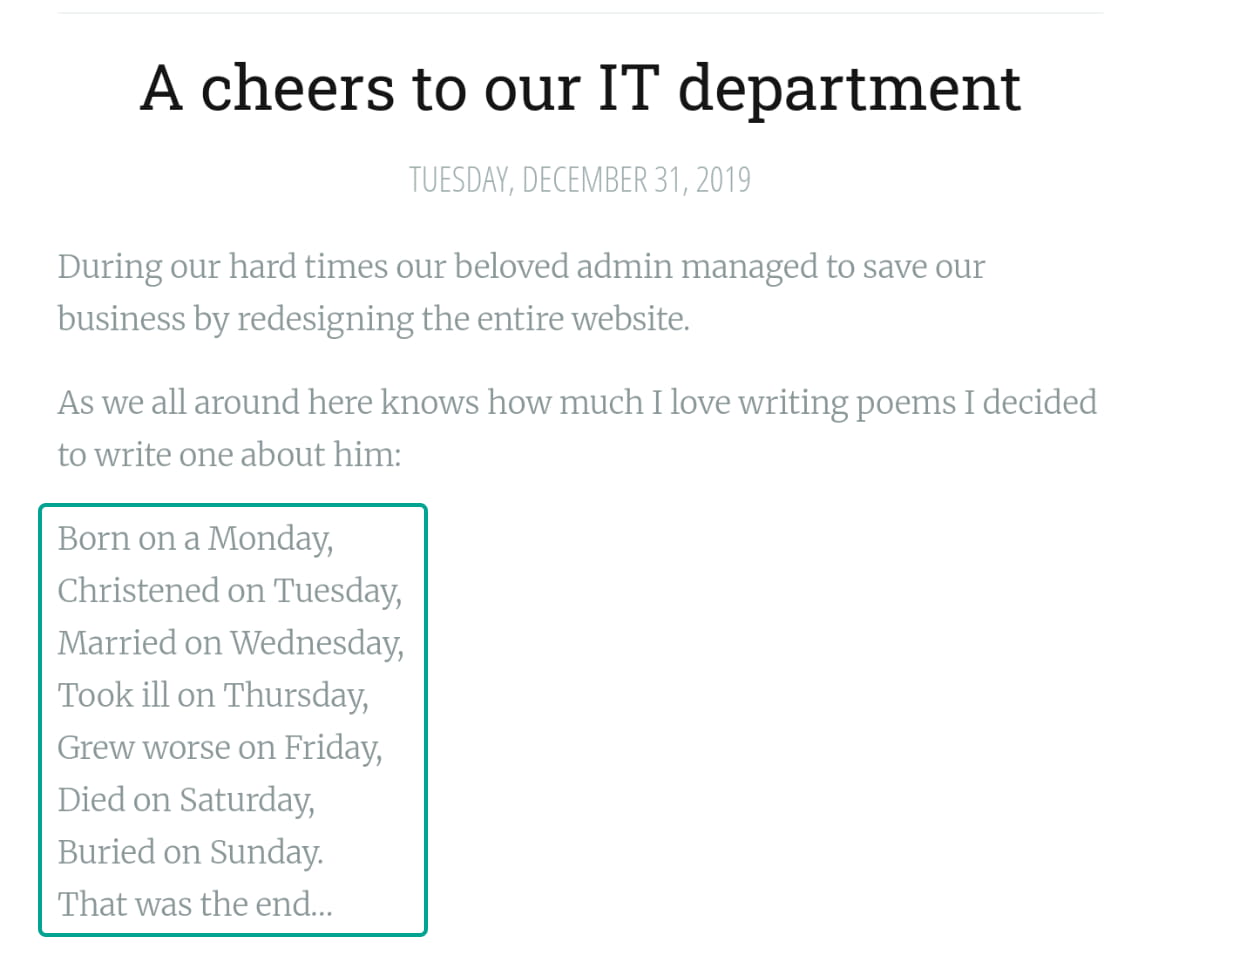Click the word "department" in the title

coord(849,88)
